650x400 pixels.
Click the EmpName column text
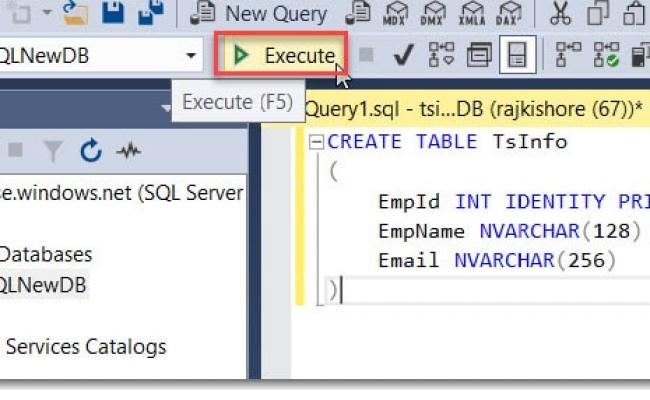(421, 231)
